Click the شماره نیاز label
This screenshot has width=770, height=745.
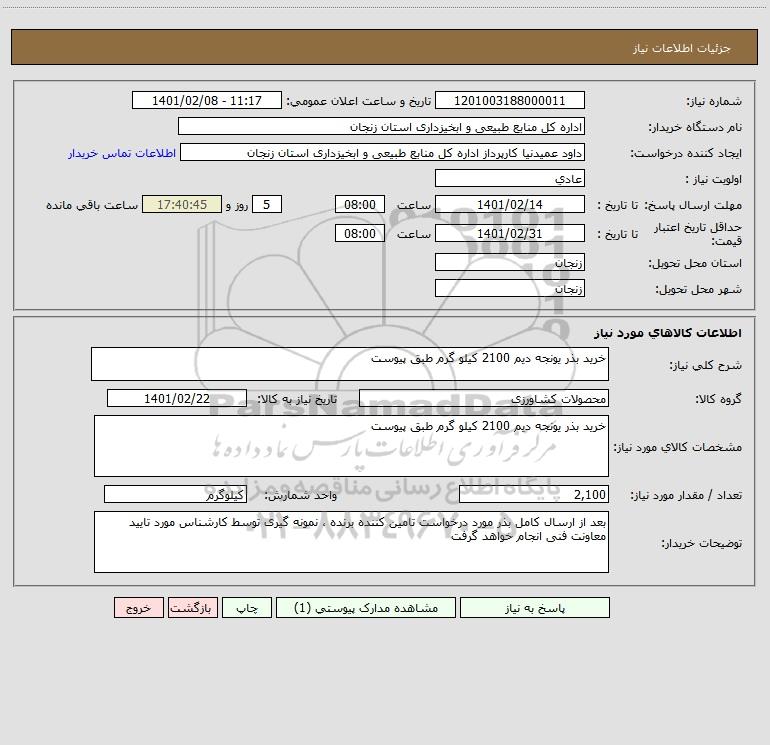(714, 101)
